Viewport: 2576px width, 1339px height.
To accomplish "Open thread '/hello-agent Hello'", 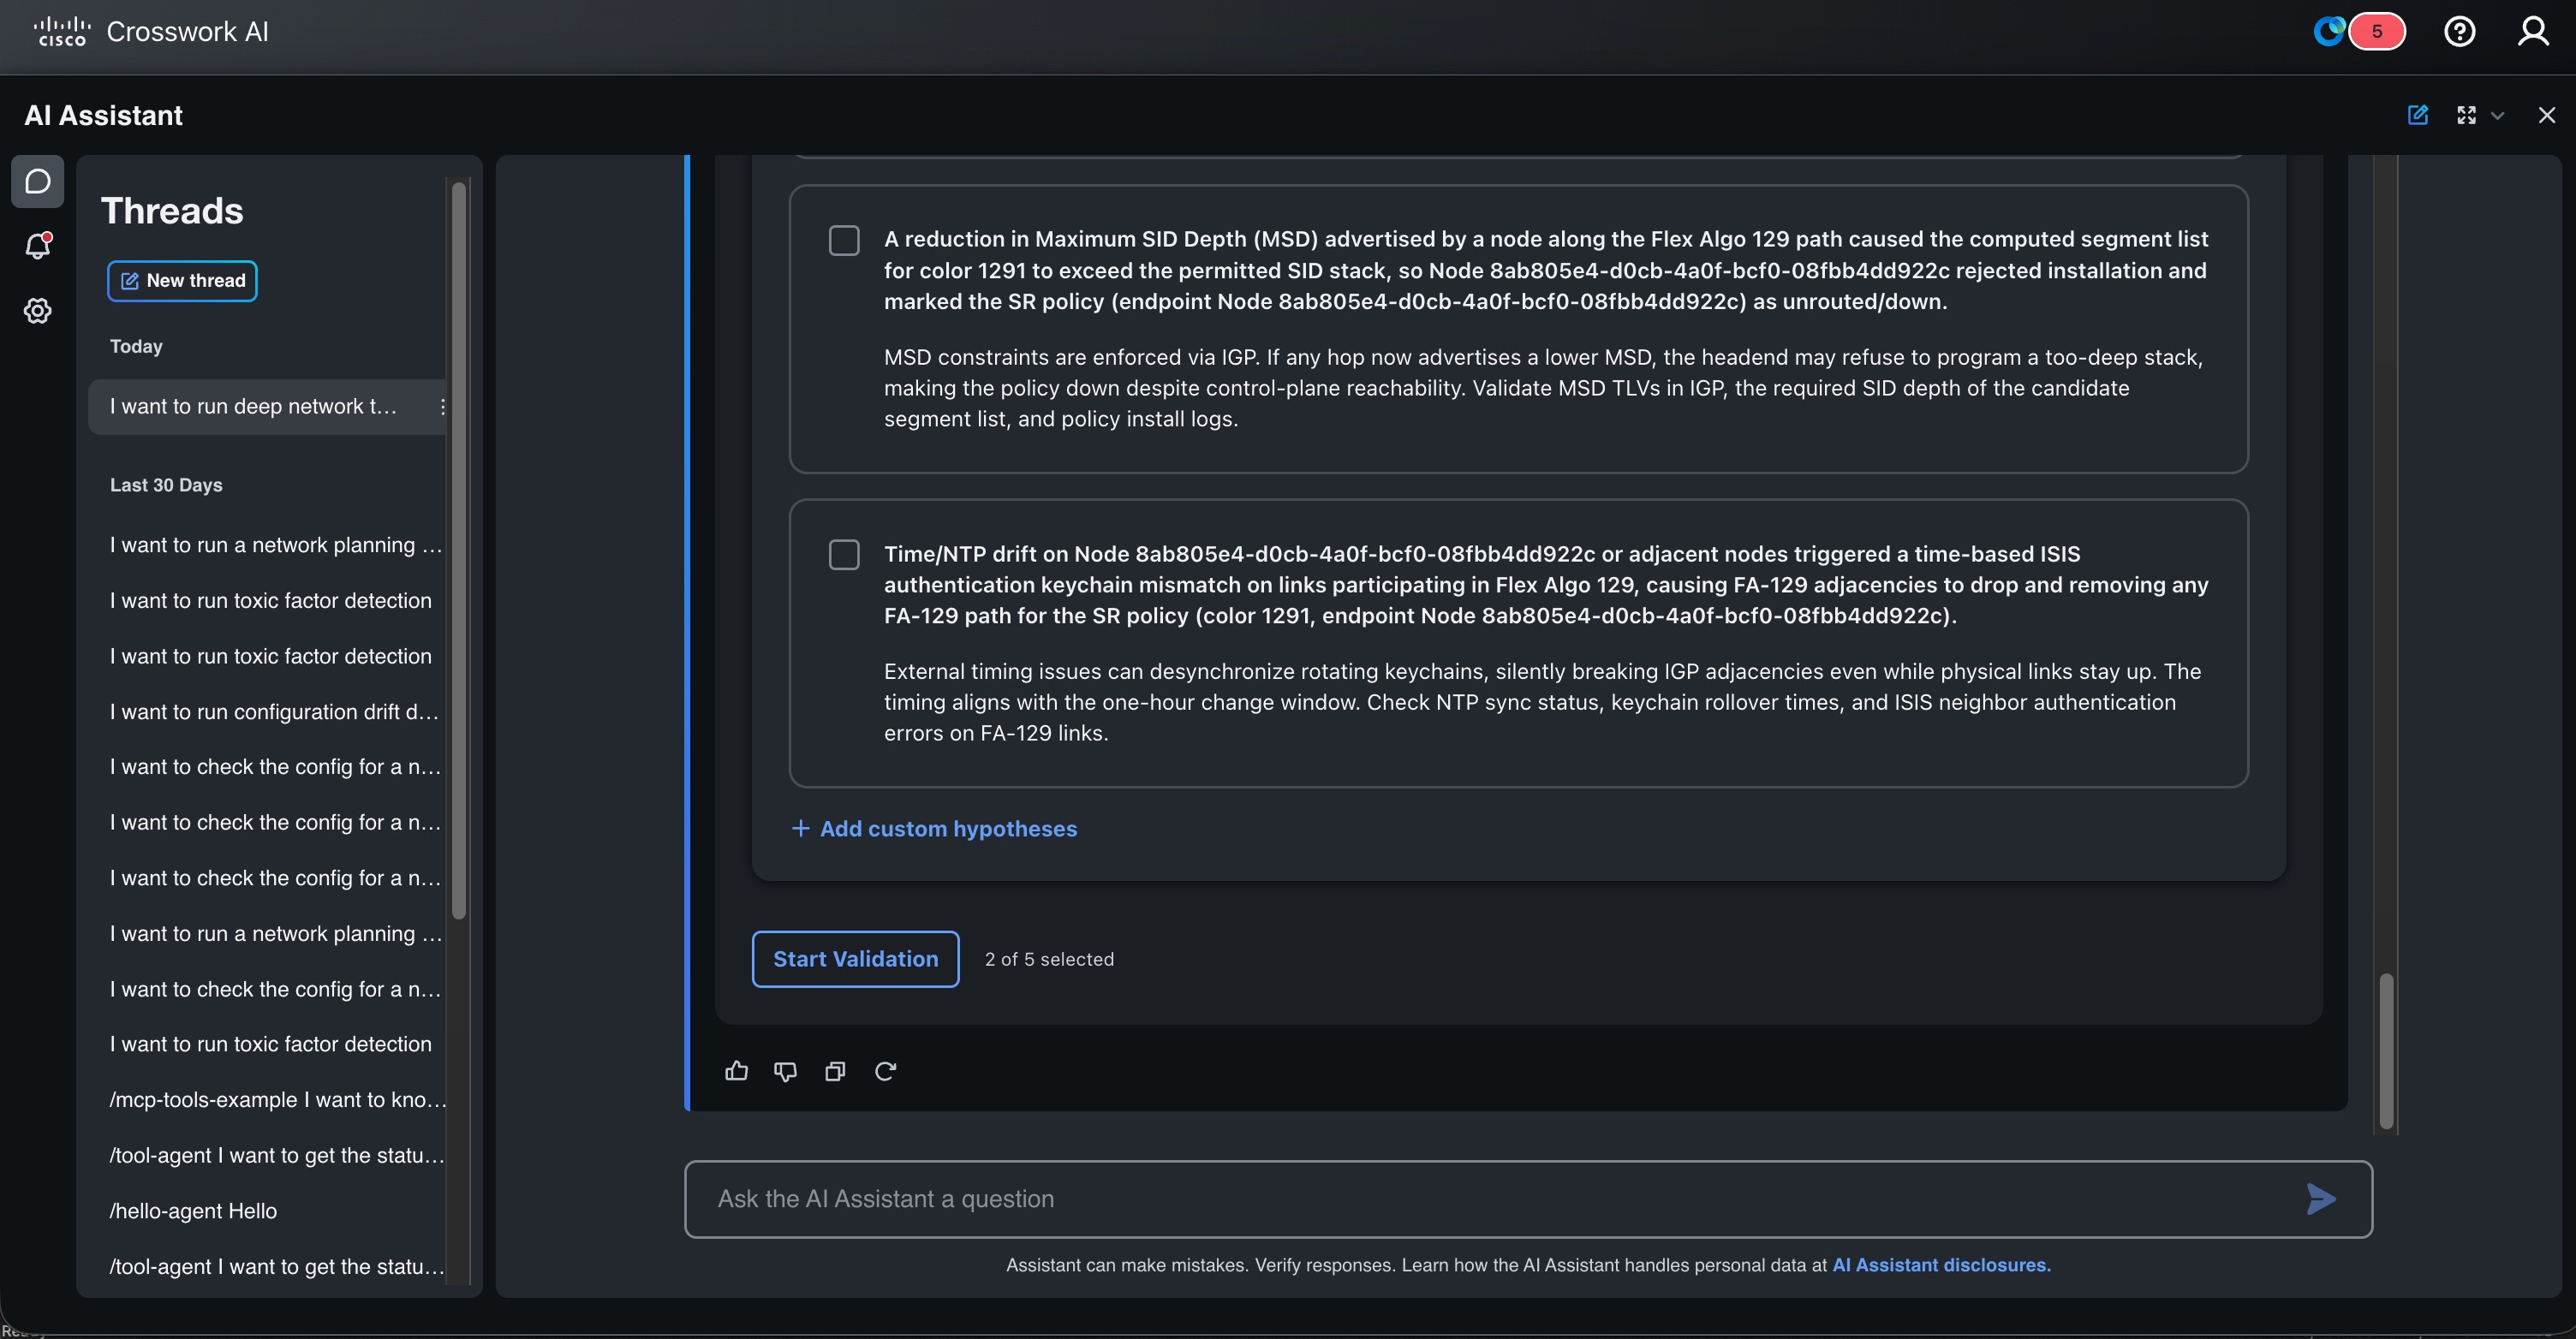I will click(x=193, y=1211).
